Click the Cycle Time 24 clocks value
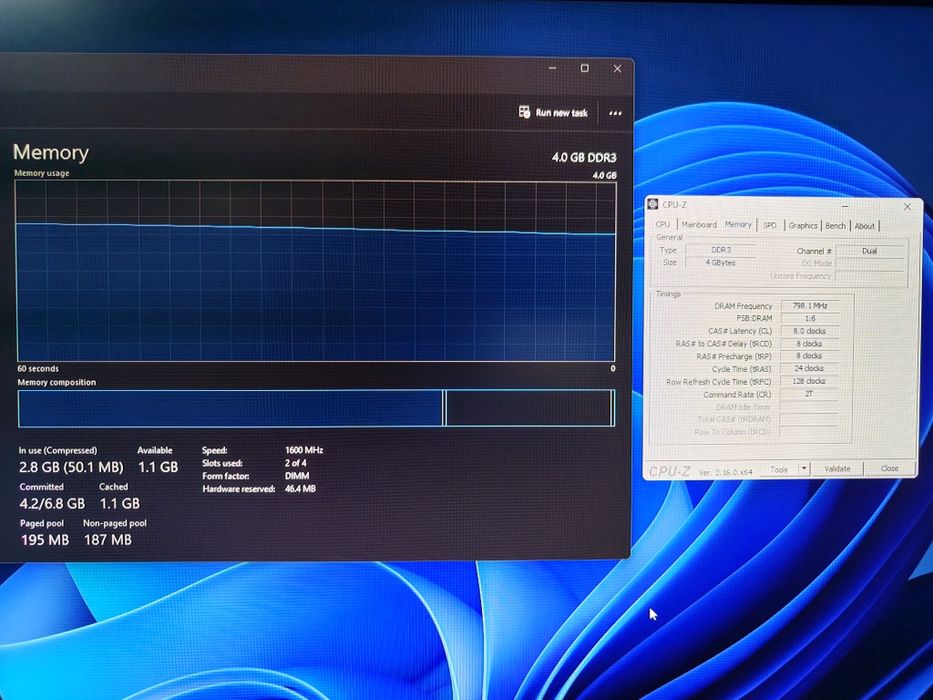The width and height of the screenshot is (933, 700). click(809, 368)
